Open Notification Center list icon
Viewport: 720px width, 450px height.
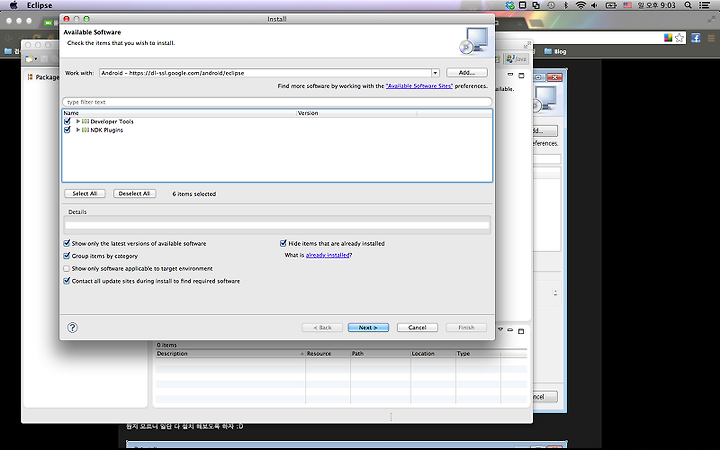point(704,6)
